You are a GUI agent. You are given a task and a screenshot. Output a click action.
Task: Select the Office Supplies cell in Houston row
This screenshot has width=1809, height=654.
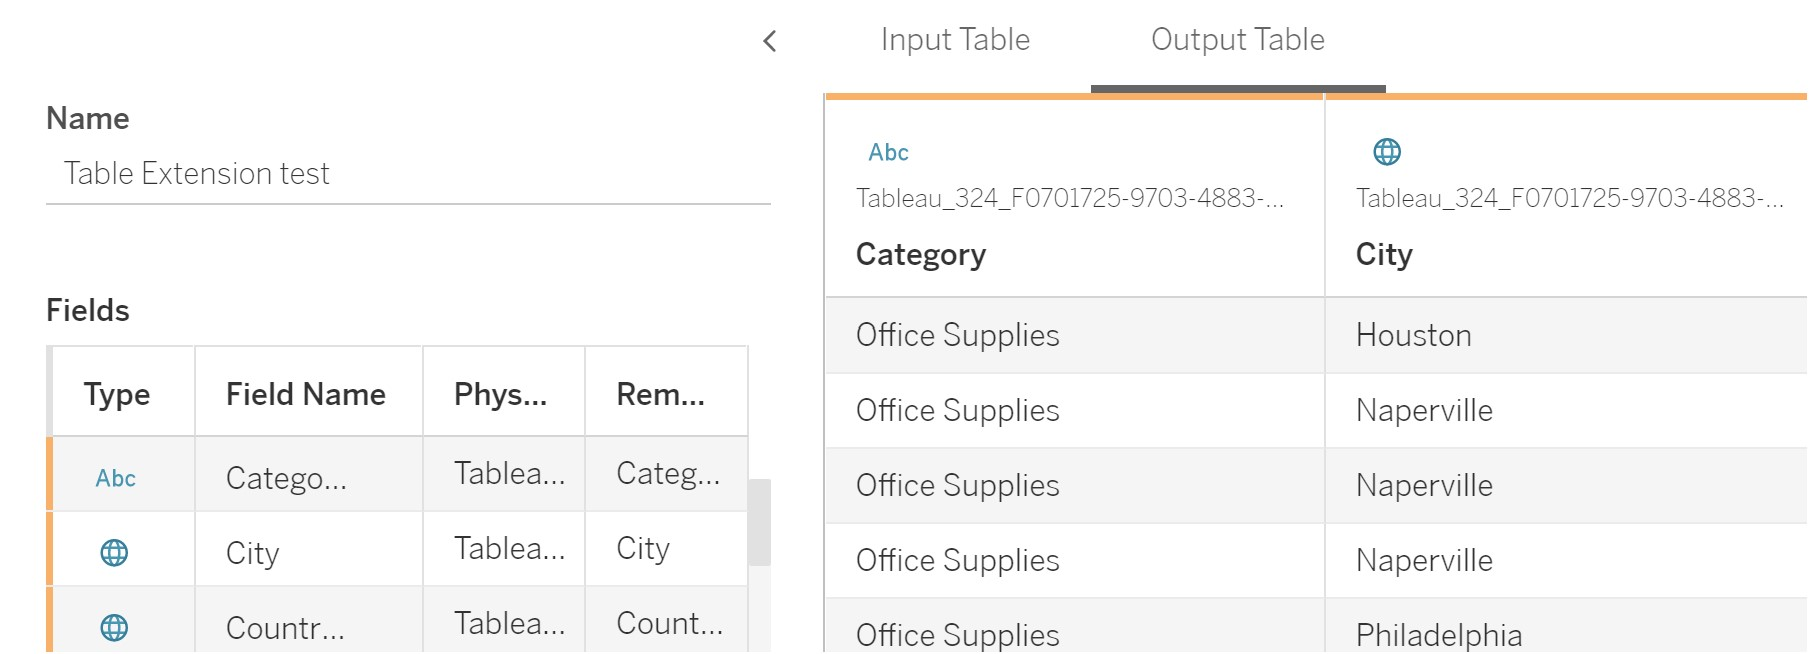[1075, 335]
